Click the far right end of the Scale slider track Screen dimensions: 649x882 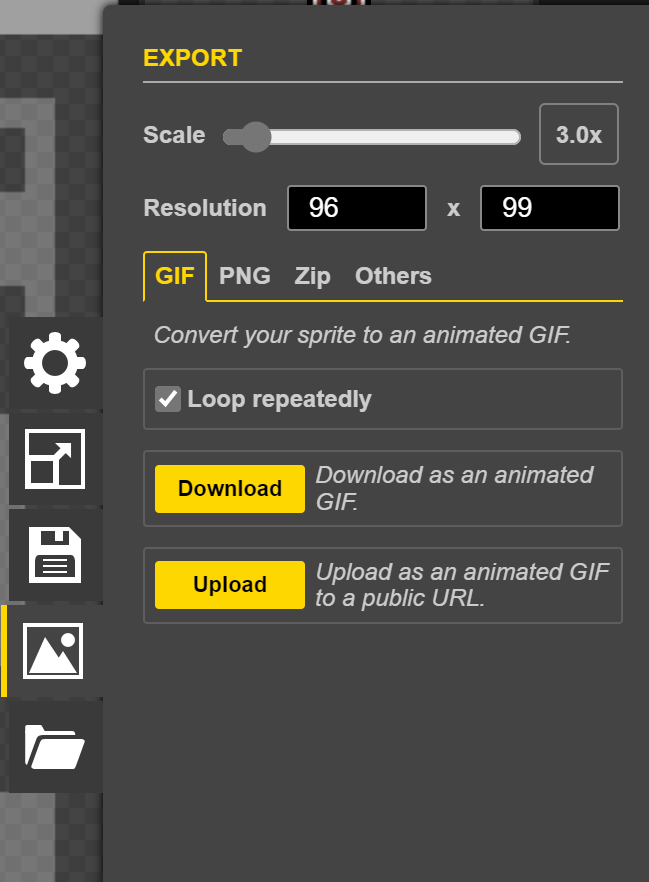pyautogui.click(x=515, y=137)
